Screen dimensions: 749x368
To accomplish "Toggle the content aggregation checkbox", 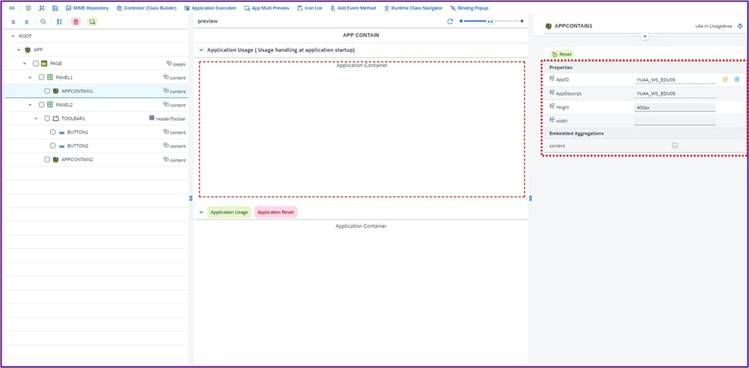I will [675, 145].
